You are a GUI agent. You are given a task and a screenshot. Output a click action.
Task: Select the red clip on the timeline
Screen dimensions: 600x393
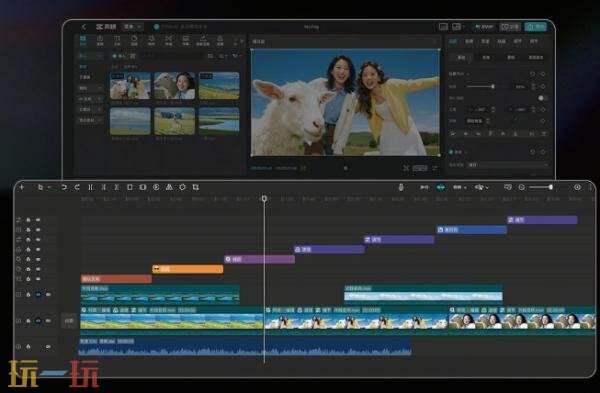tap(116, 279)
